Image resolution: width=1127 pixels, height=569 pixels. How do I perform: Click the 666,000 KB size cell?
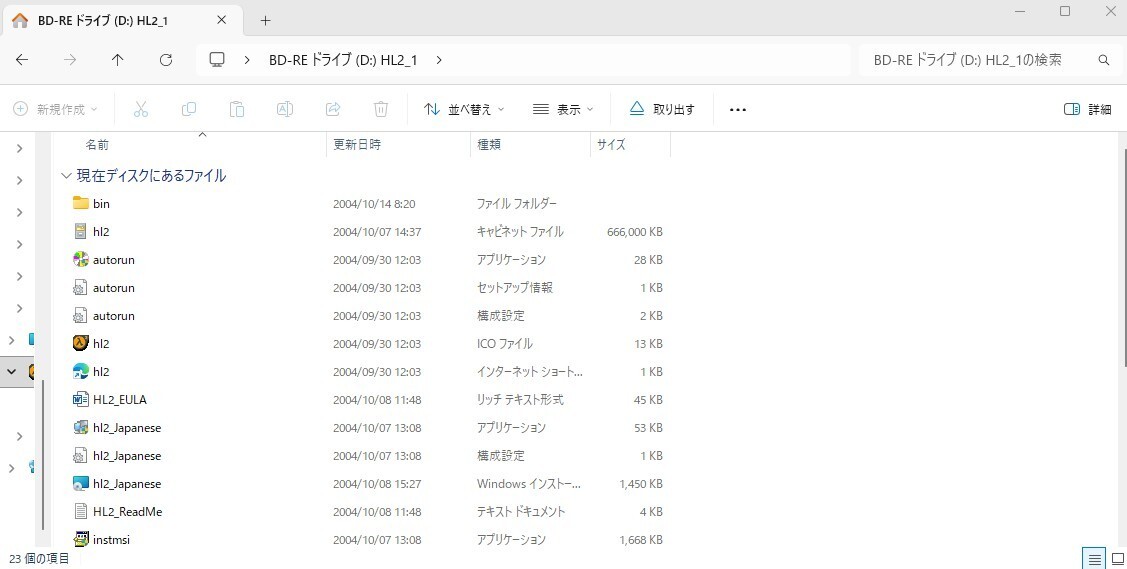[635, 232]
